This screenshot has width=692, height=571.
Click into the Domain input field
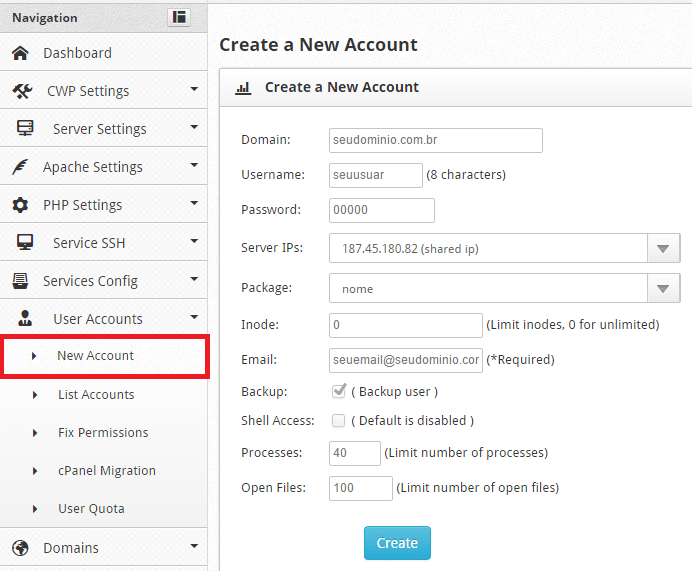436,140
